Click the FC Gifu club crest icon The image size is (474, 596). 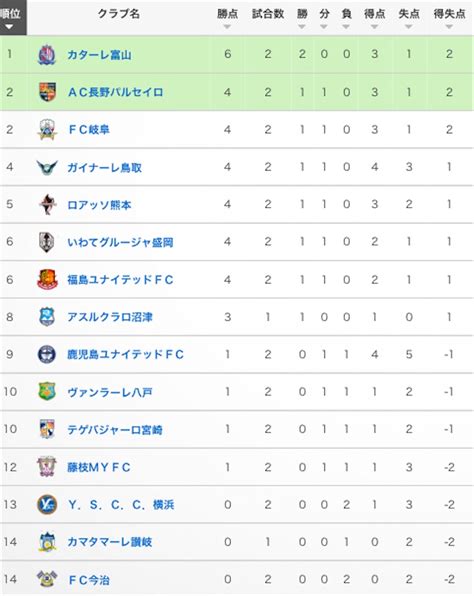tap(47, 129)
